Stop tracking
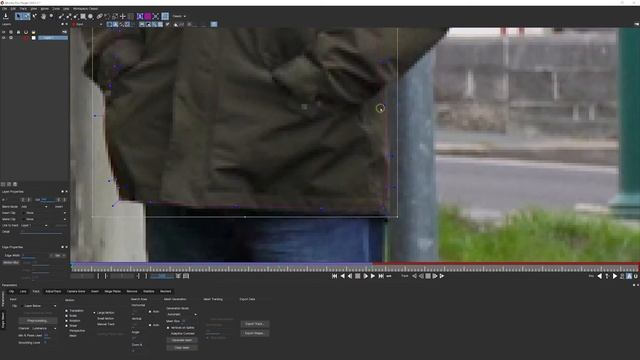Viewport: 640px width, 360px height. tap(428, 276)
